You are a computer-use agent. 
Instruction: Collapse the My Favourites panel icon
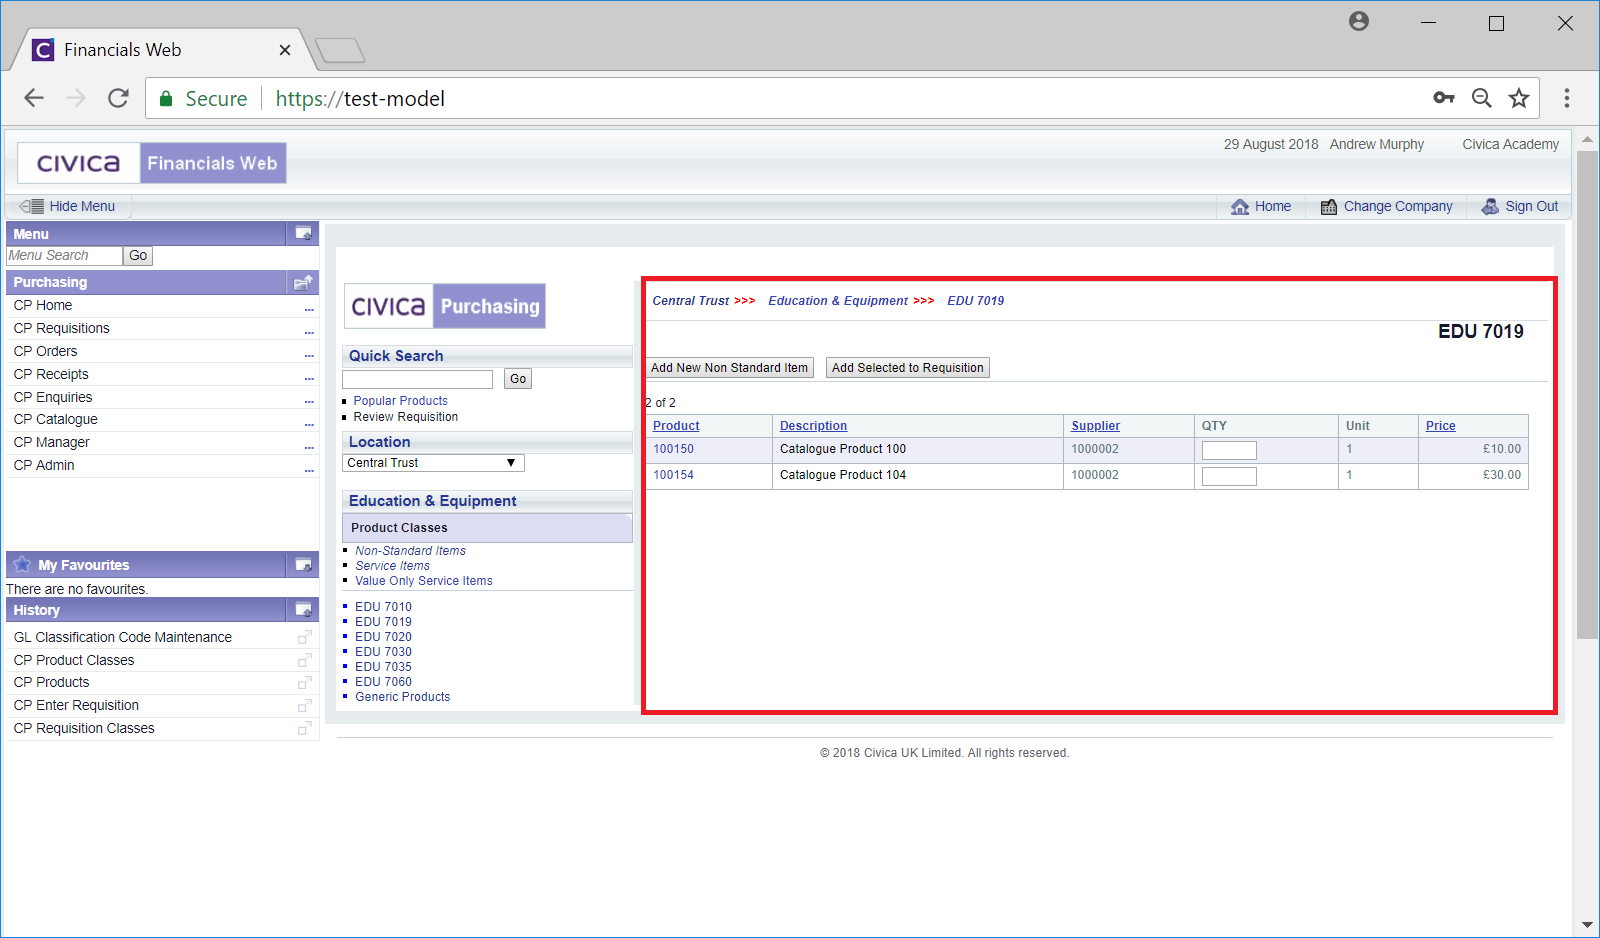coord(303,565)
